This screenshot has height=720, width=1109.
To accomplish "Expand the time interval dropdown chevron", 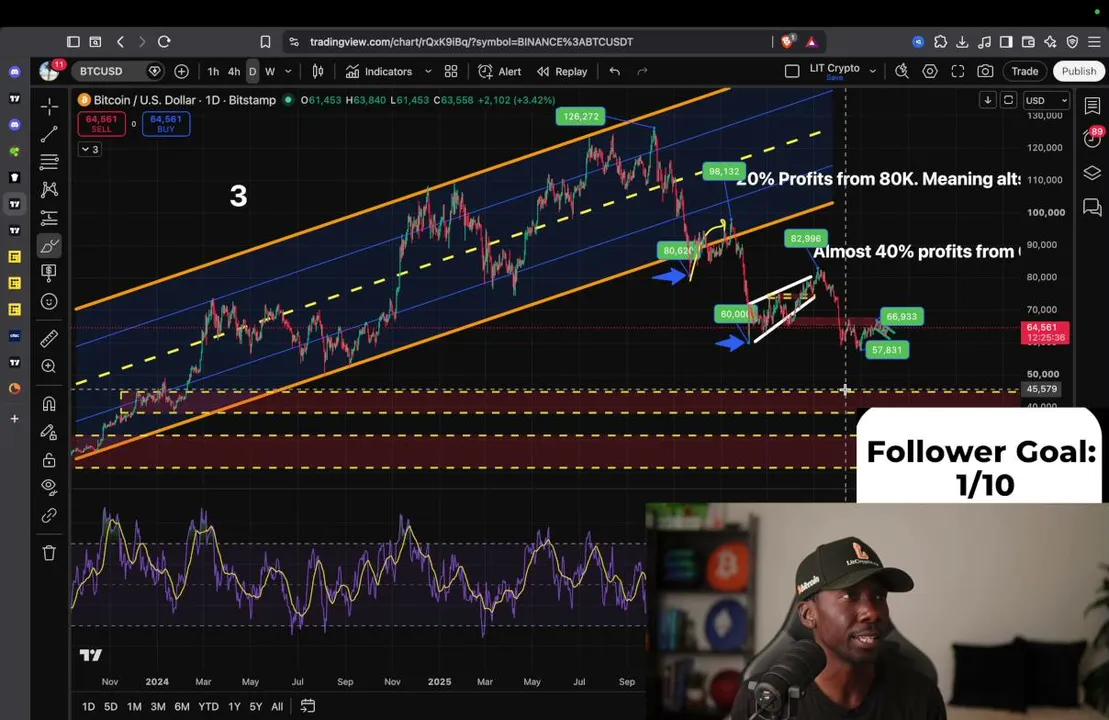I will 288,71.
